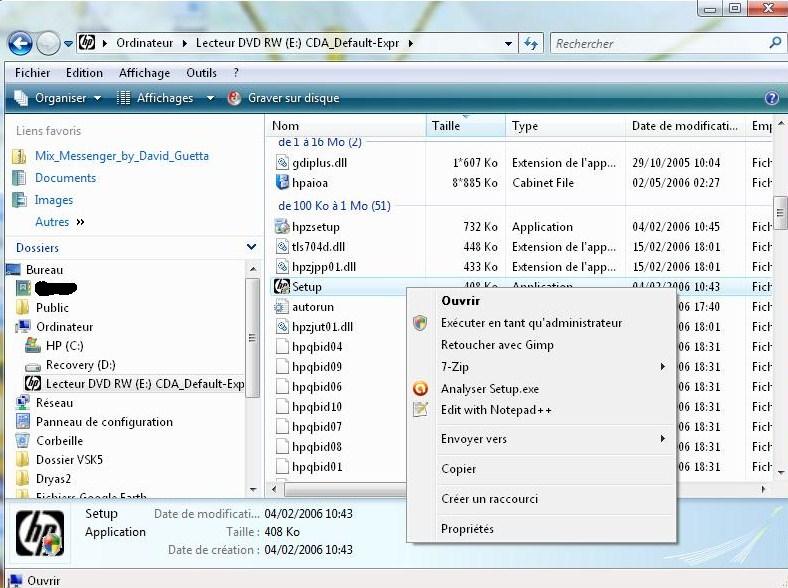Click the Refresh arrows button beside address bar
This screenshot has width=788, height=588.
click(531, 44)
